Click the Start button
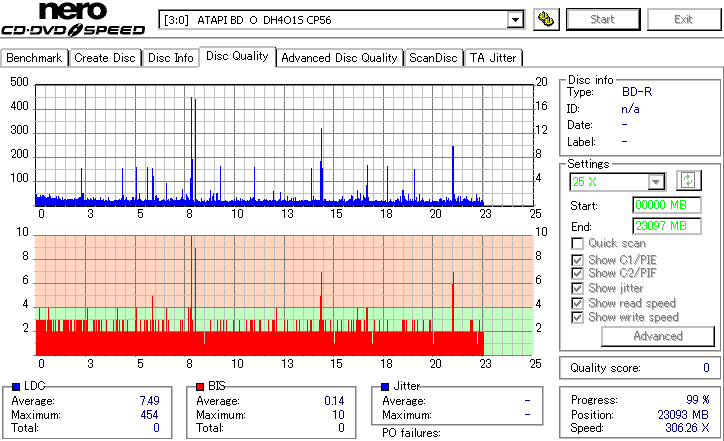Image resolution: width=724 pixels, height=441 pixels. coord(603,19)
